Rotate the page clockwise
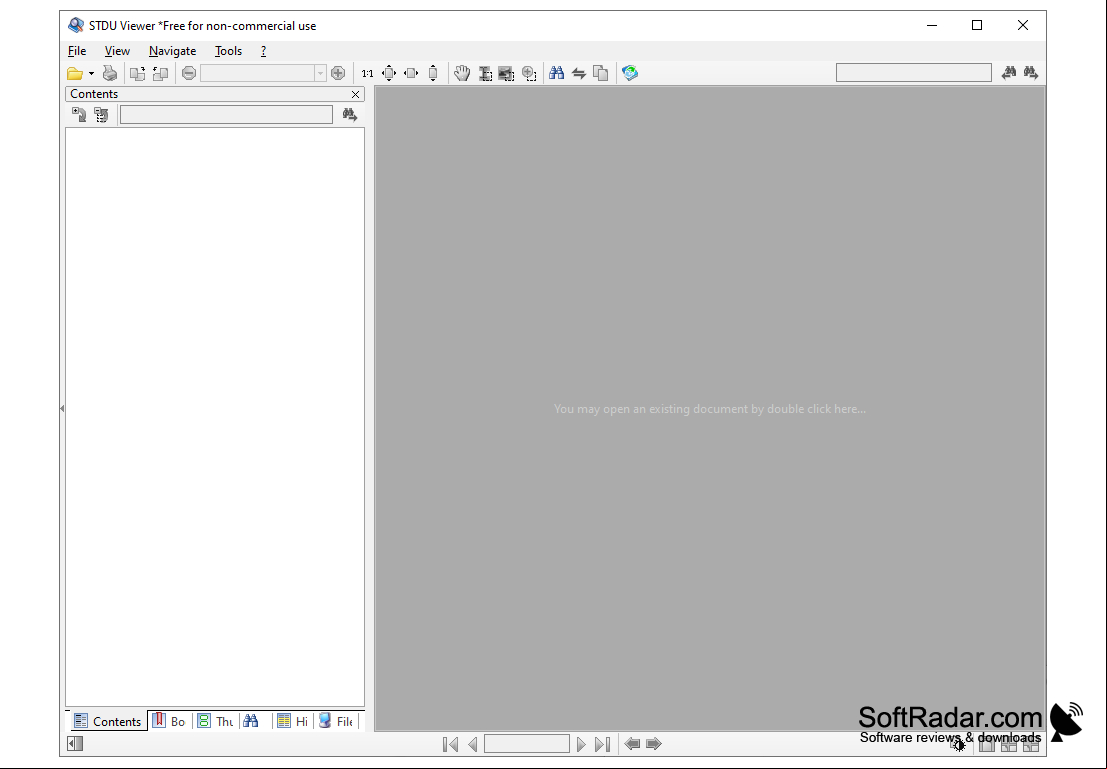Viewport: 1107px width, 769px height. point(138,73)
